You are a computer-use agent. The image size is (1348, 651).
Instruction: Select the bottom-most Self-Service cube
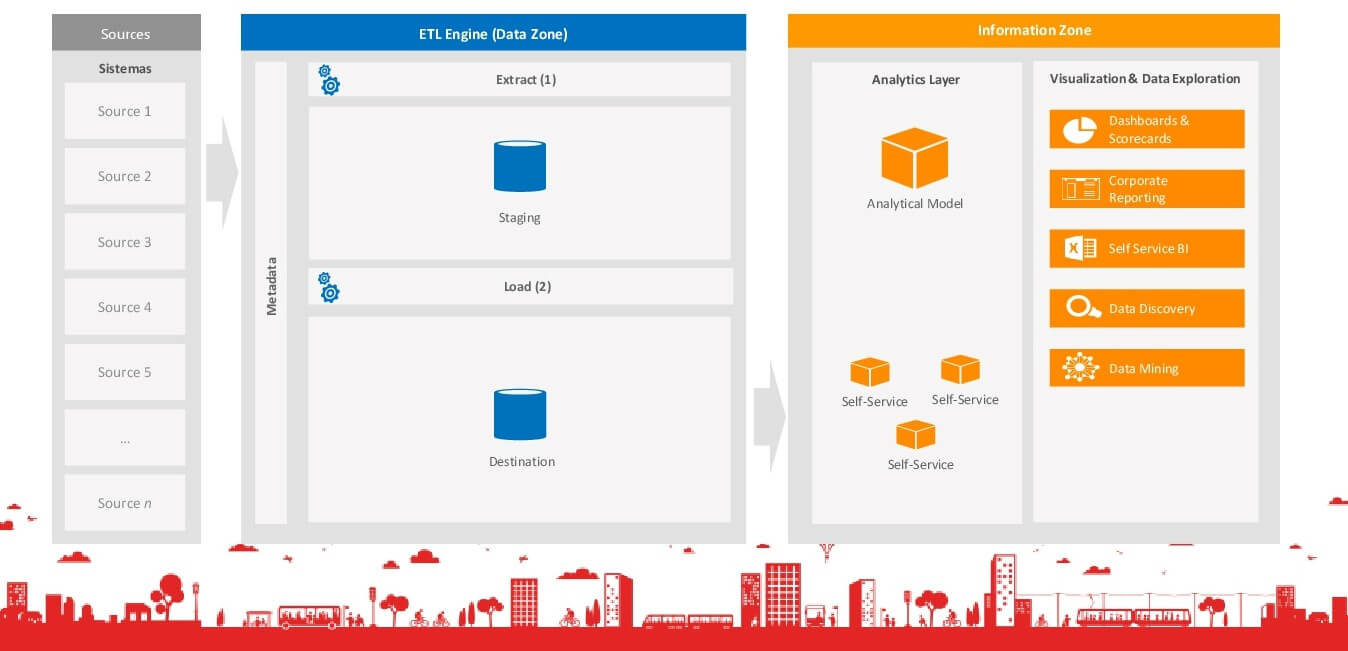915,435
